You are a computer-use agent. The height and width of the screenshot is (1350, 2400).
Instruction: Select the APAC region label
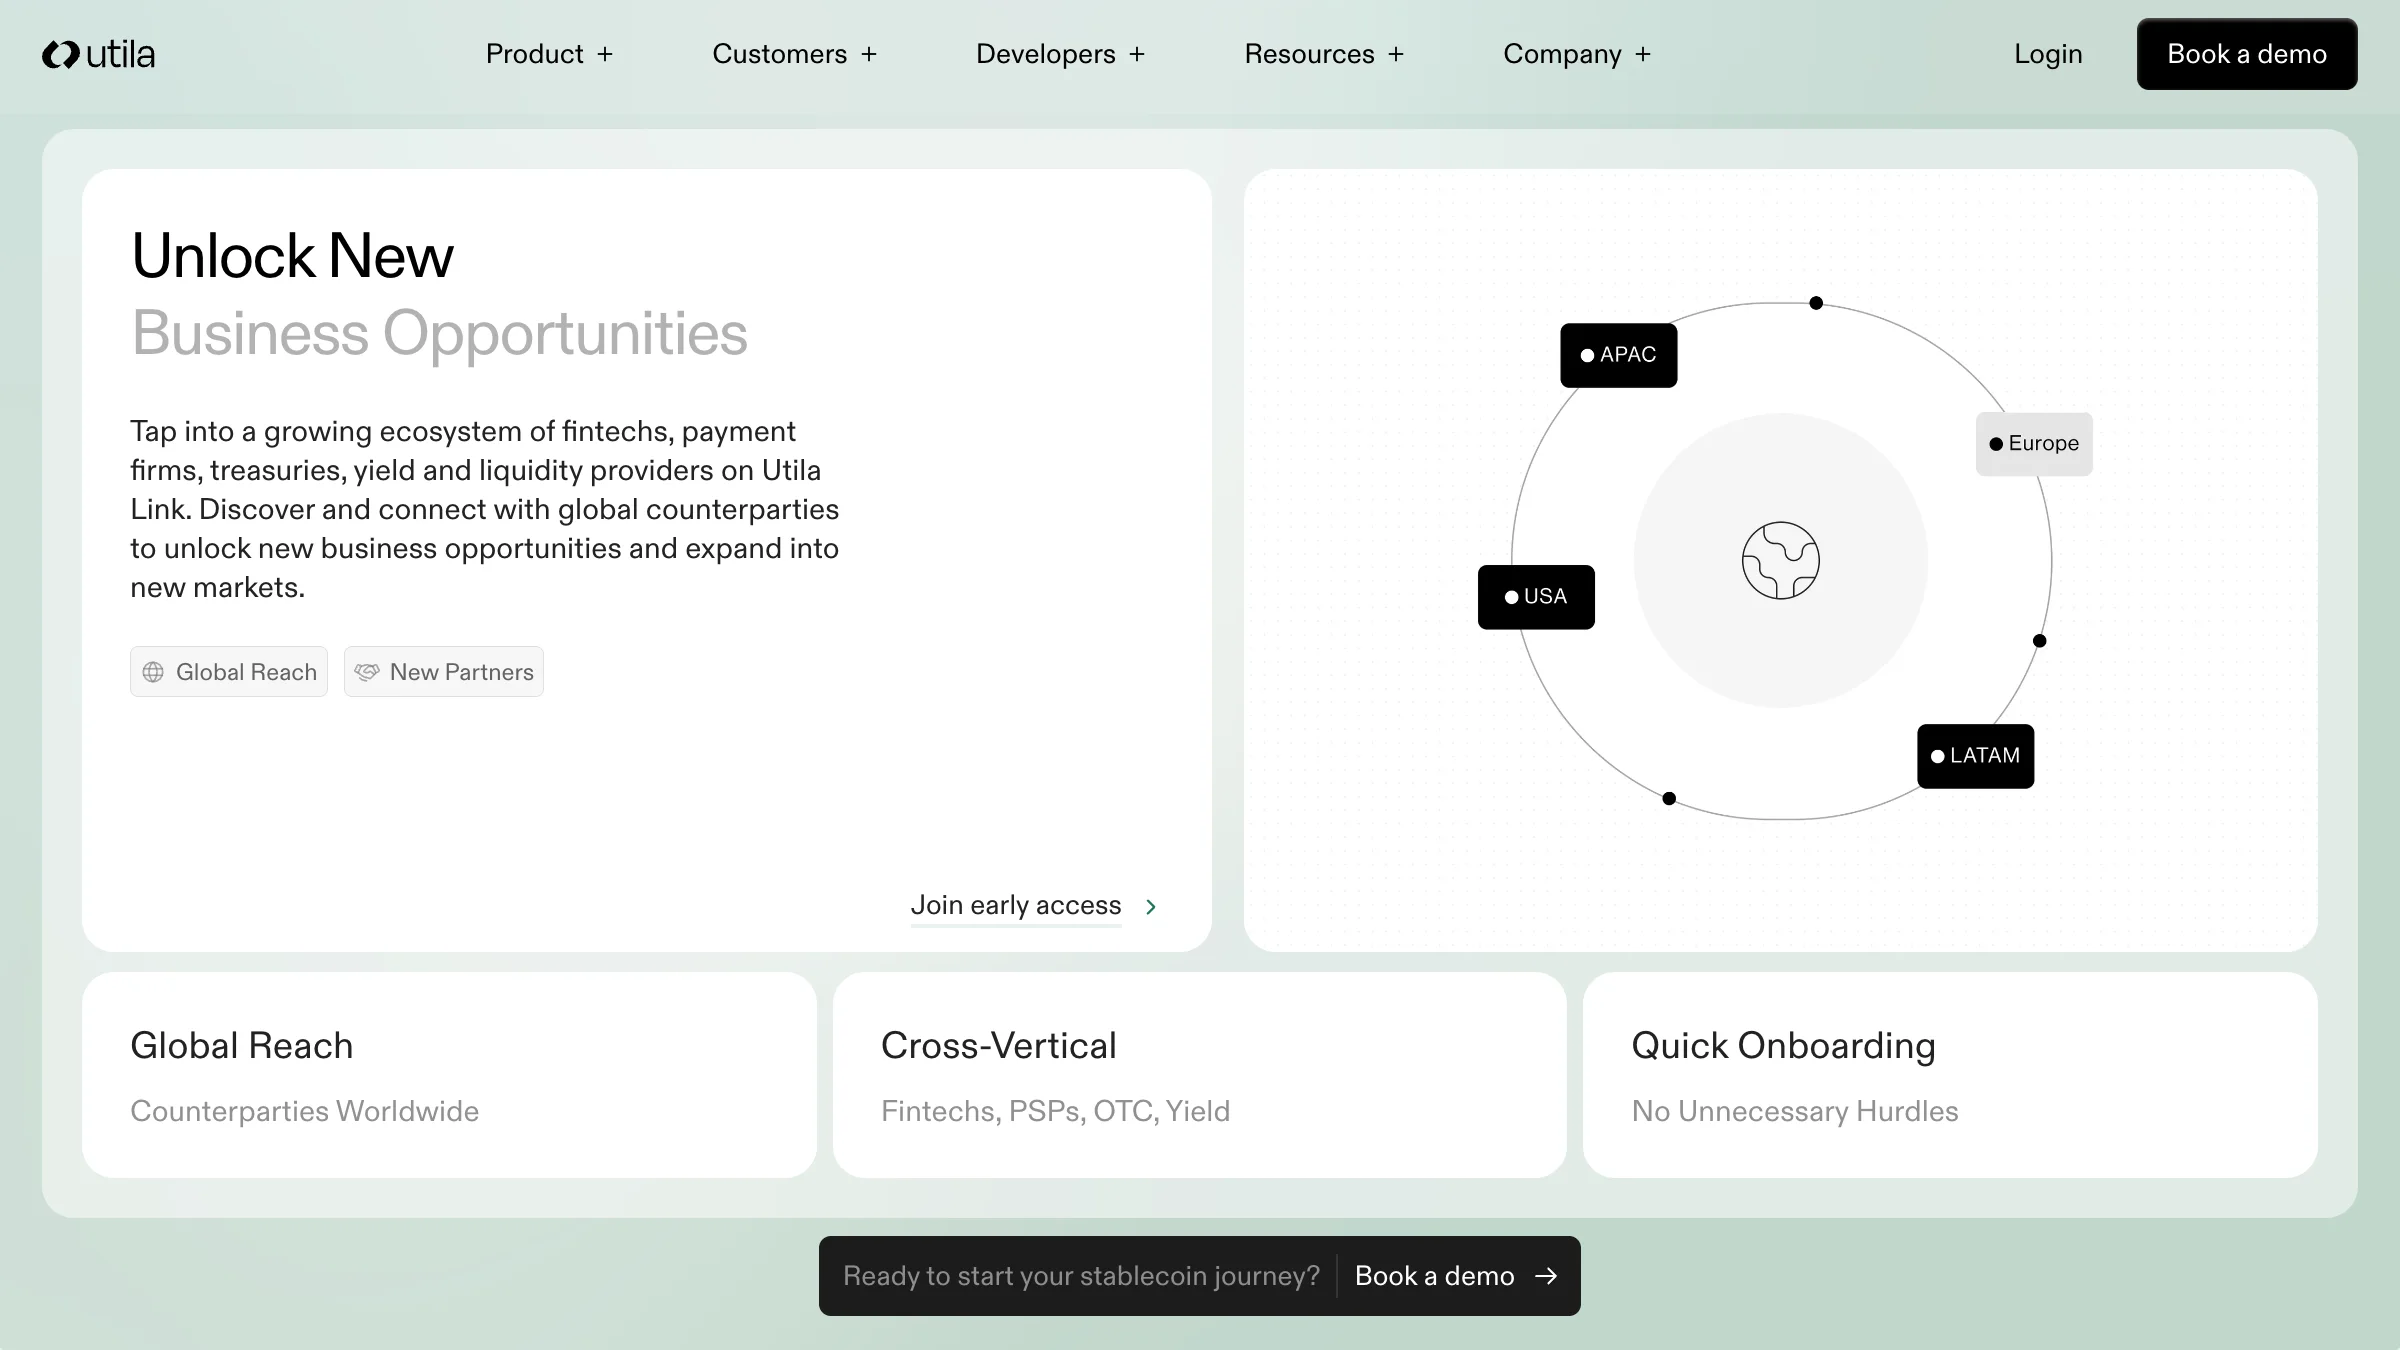coord(1618,355)
